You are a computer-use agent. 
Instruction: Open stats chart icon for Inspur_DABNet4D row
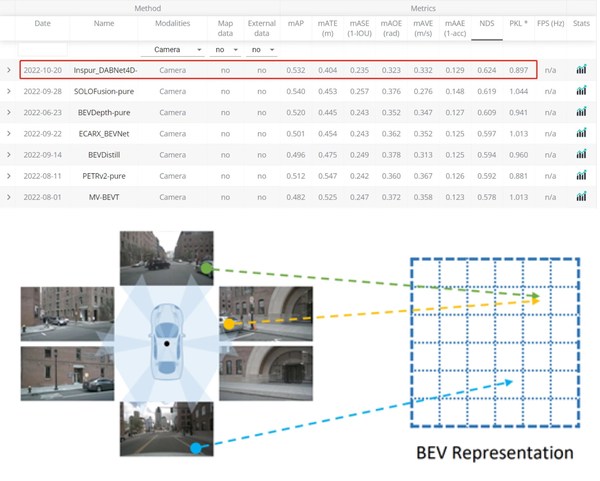[581, 70]
